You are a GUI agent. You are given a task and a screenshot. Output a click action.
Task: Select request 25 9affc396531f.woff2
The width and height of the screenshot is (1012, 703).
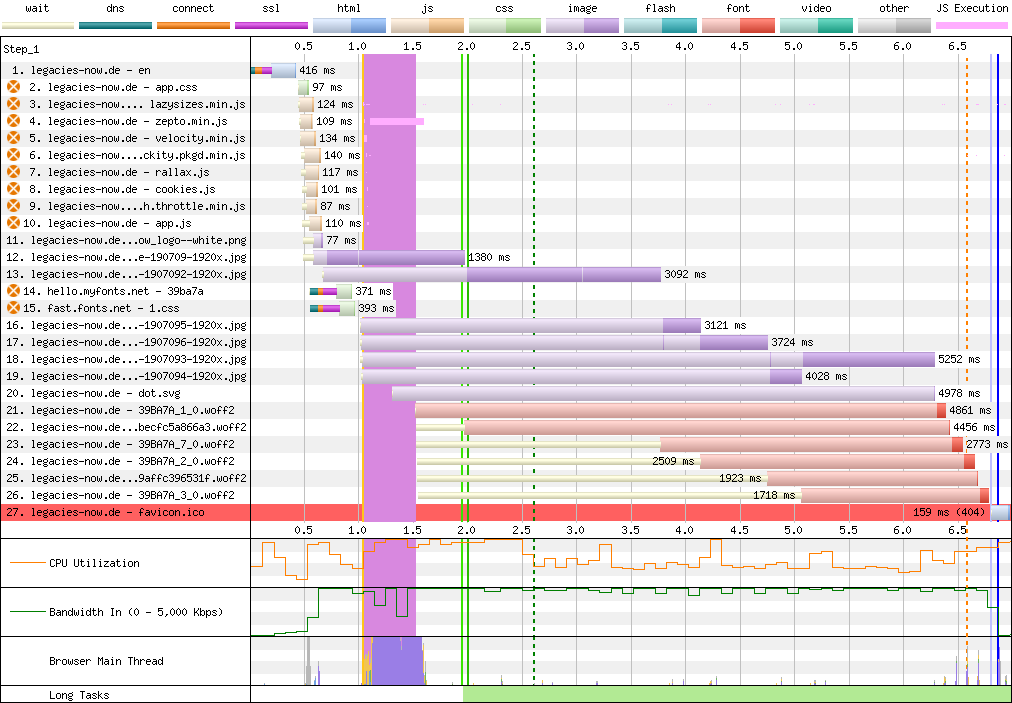(126, 478)
